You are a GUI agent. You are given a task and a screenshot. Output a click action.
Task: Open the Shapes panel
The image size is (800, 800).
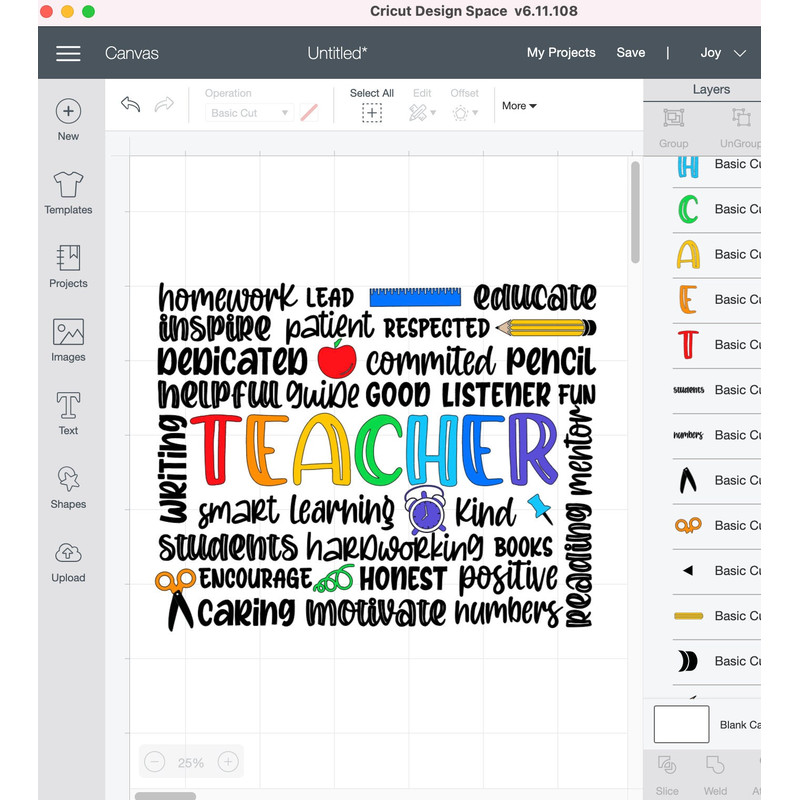[x=68, y=486]
